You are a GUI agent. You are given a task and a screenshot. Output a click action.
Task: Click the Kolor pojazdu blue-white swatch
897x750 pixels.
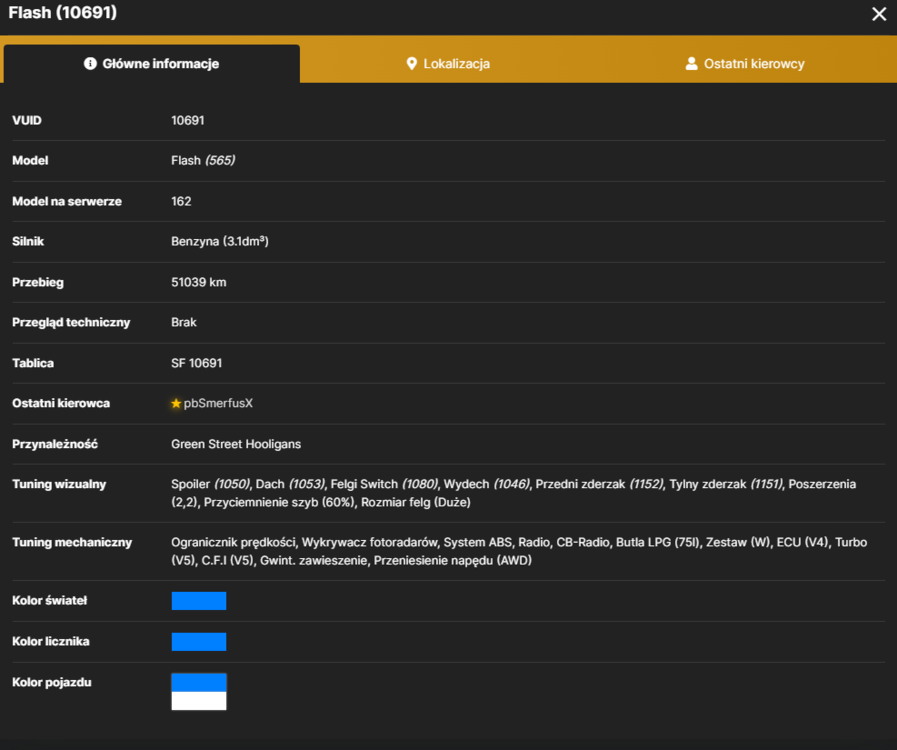point(199,692)
